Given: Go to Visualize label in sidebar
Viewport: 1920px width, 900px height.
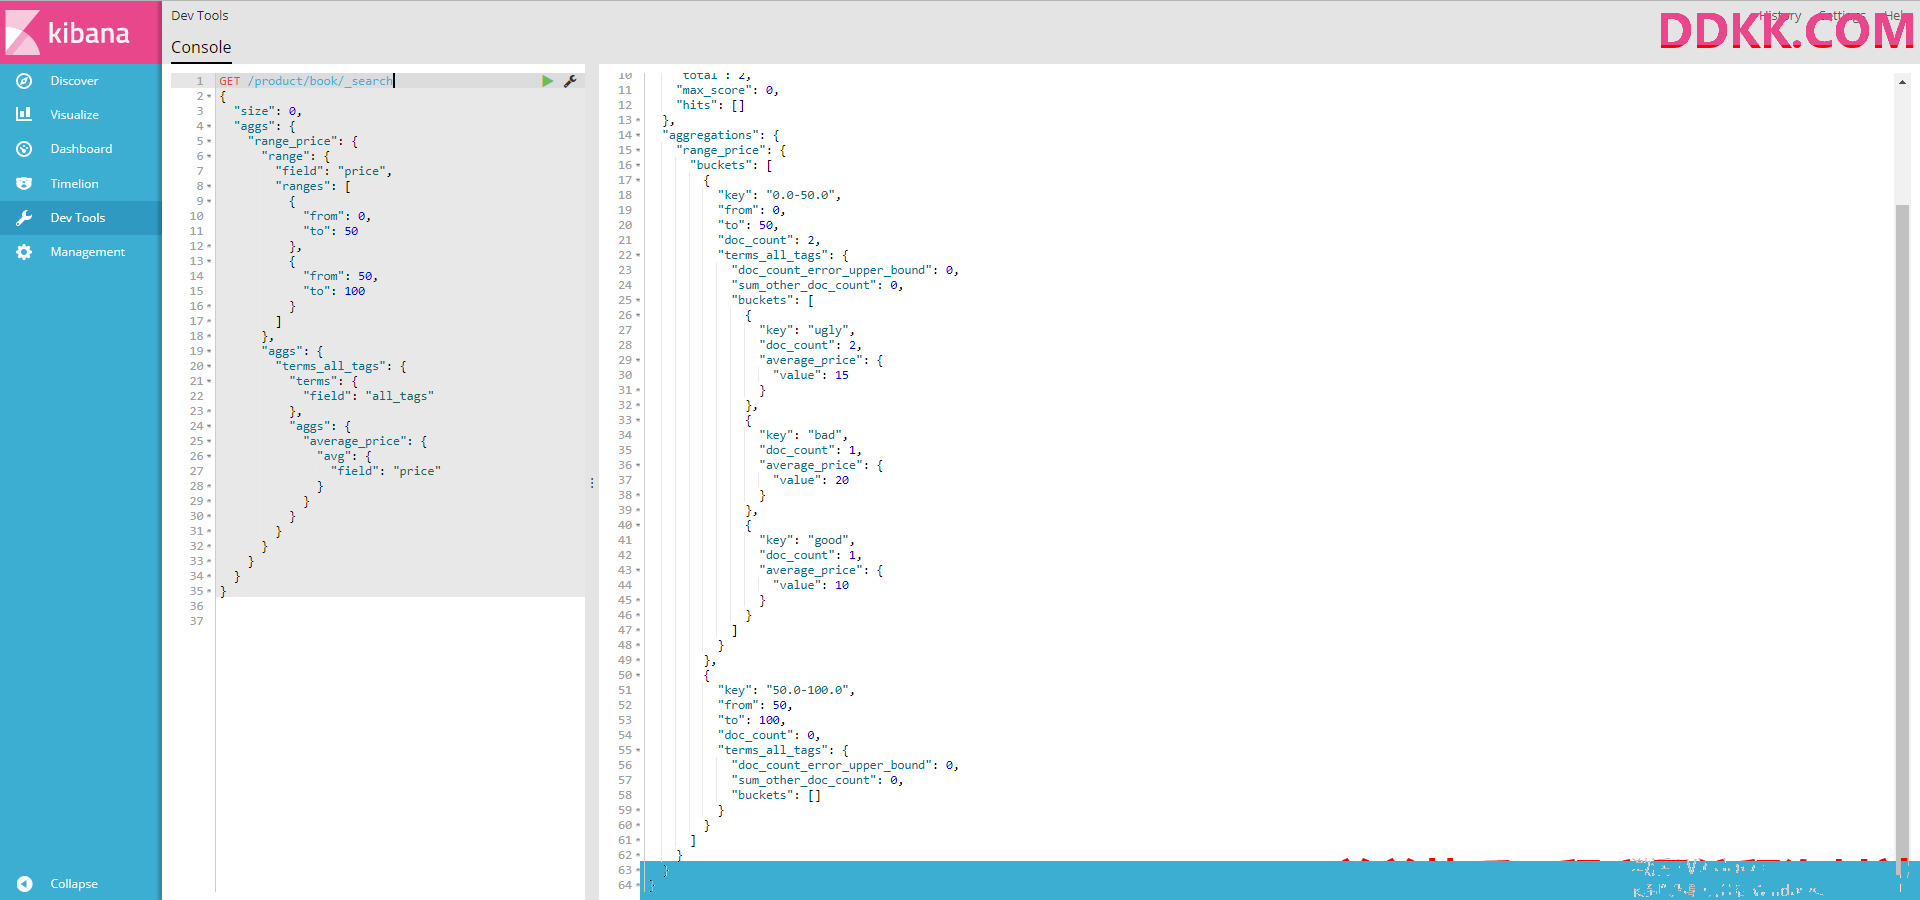Looking at the screenshot, I should pyautogui.click(x=74, y=115).
